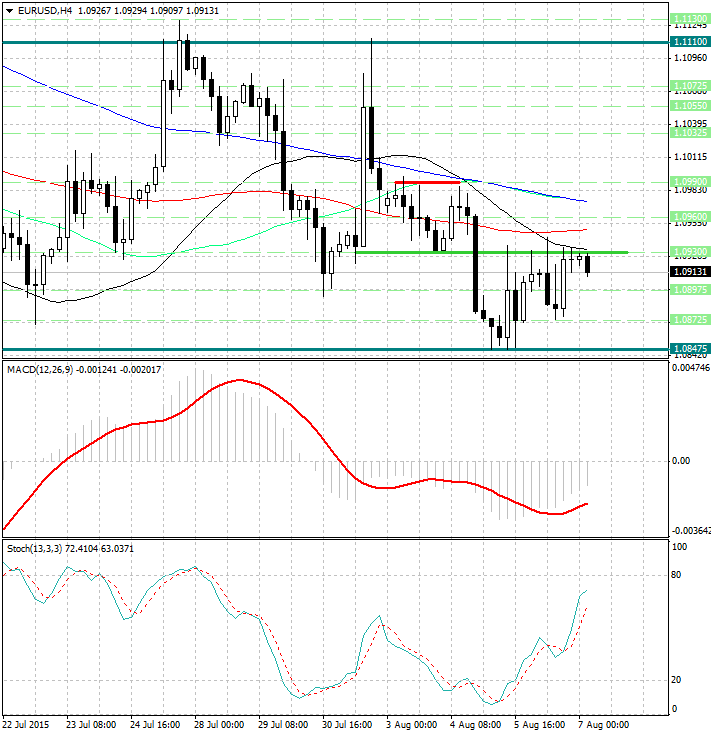
Task: Click the 1.08475 support price label
Action: [690, 349]
